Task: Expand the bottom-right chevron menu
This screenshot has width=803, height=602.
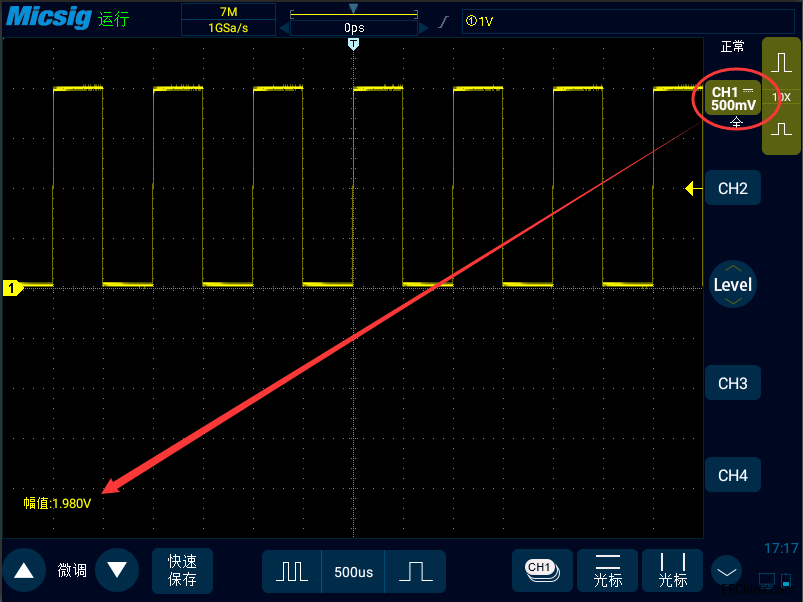Action: (726, 572)
